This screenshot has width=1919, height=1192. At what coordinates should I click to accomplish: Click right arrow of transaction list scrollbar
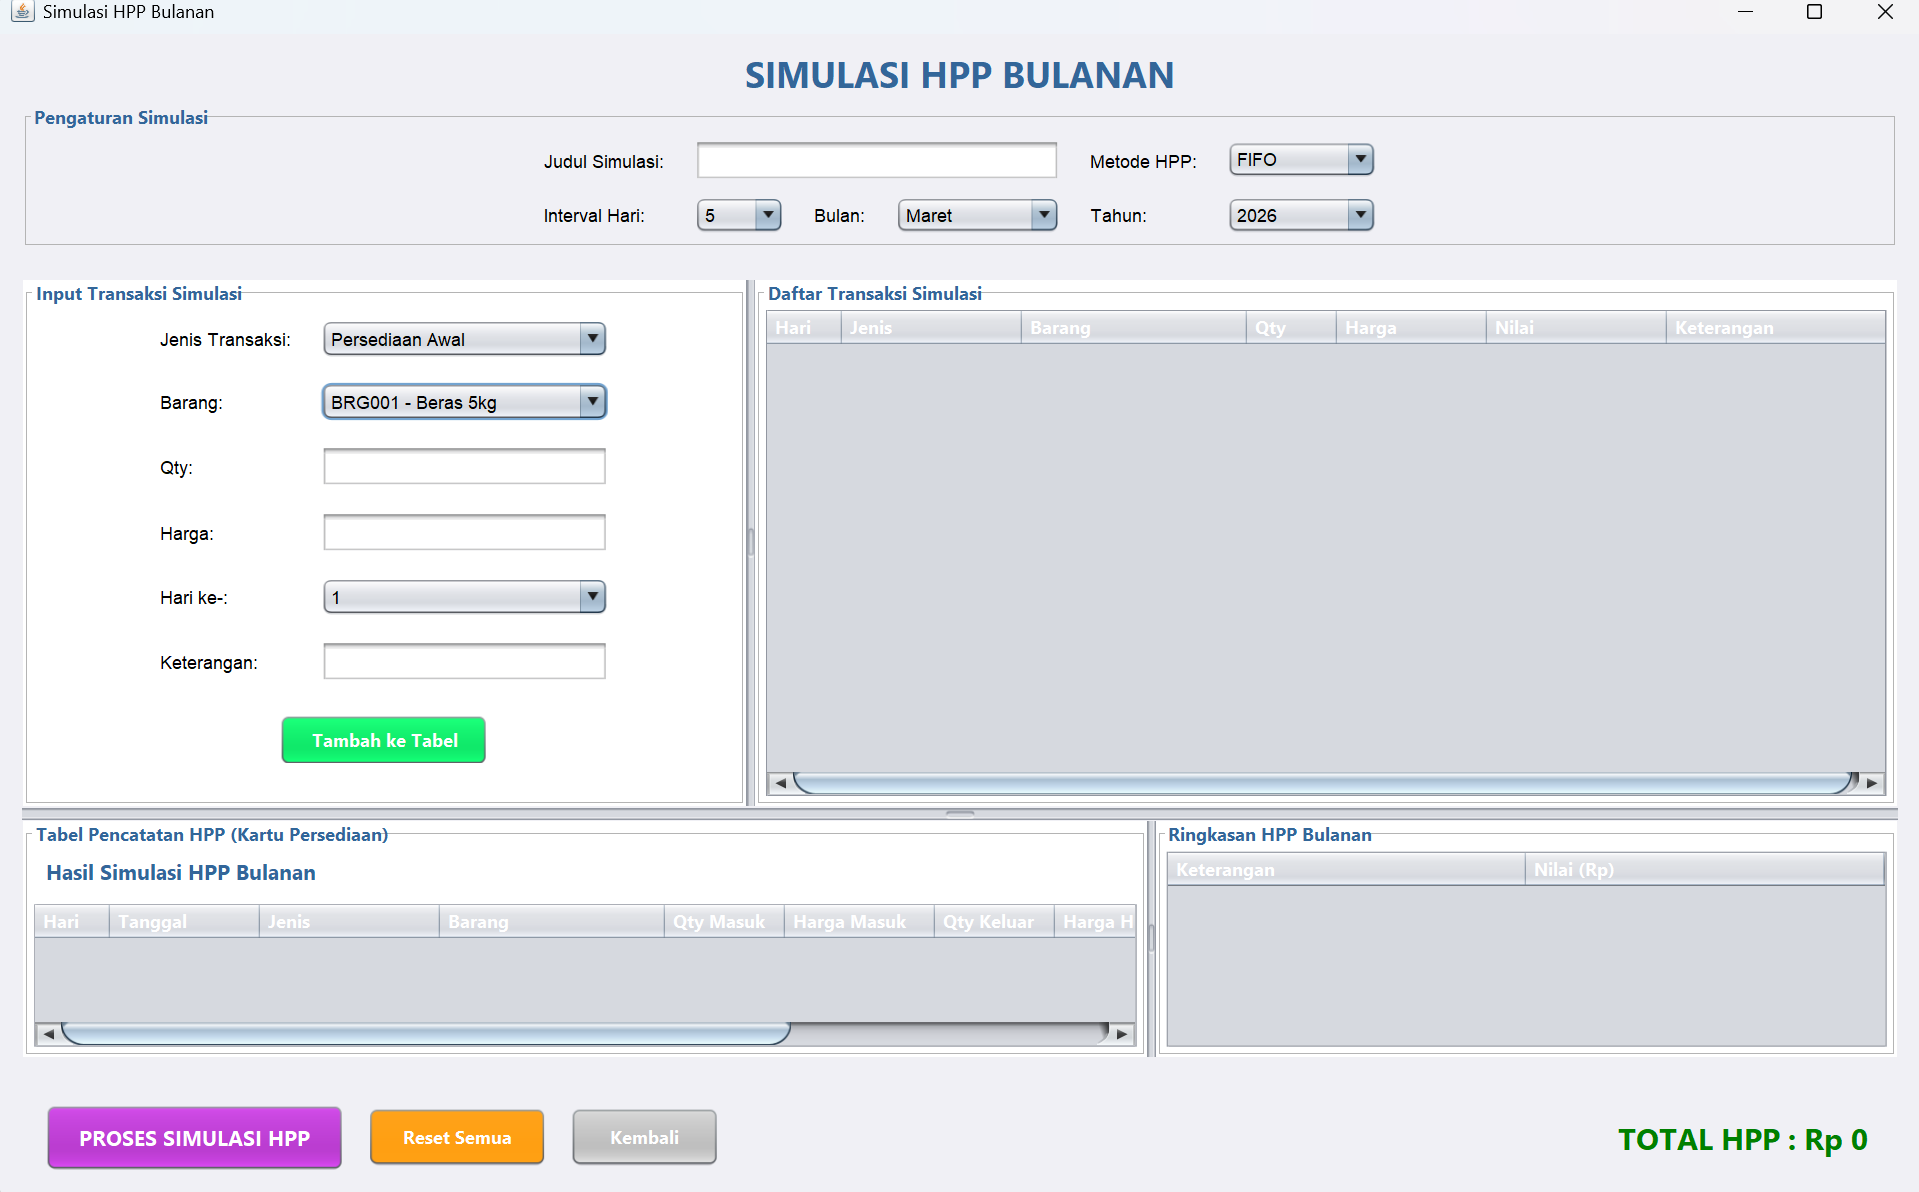click(1872, 783)
